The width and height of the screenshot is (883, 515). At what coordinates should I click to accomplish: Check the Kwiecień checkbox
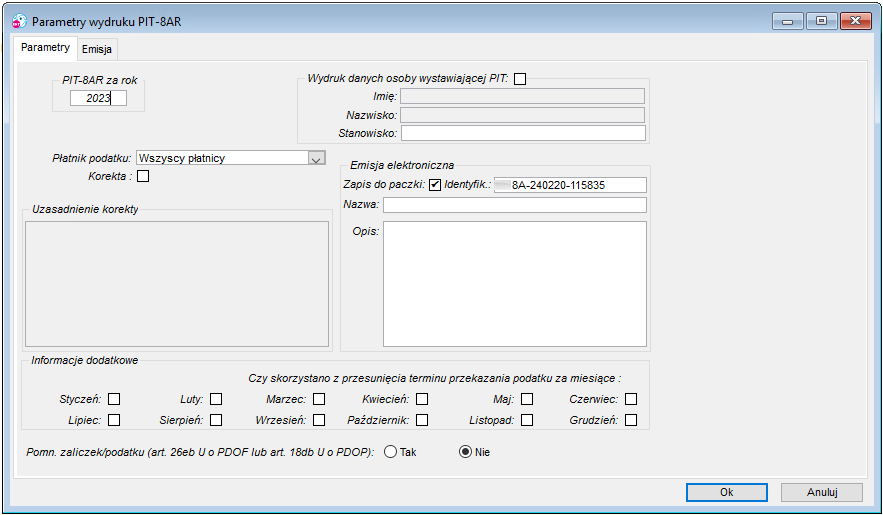(x=422, y=399)
